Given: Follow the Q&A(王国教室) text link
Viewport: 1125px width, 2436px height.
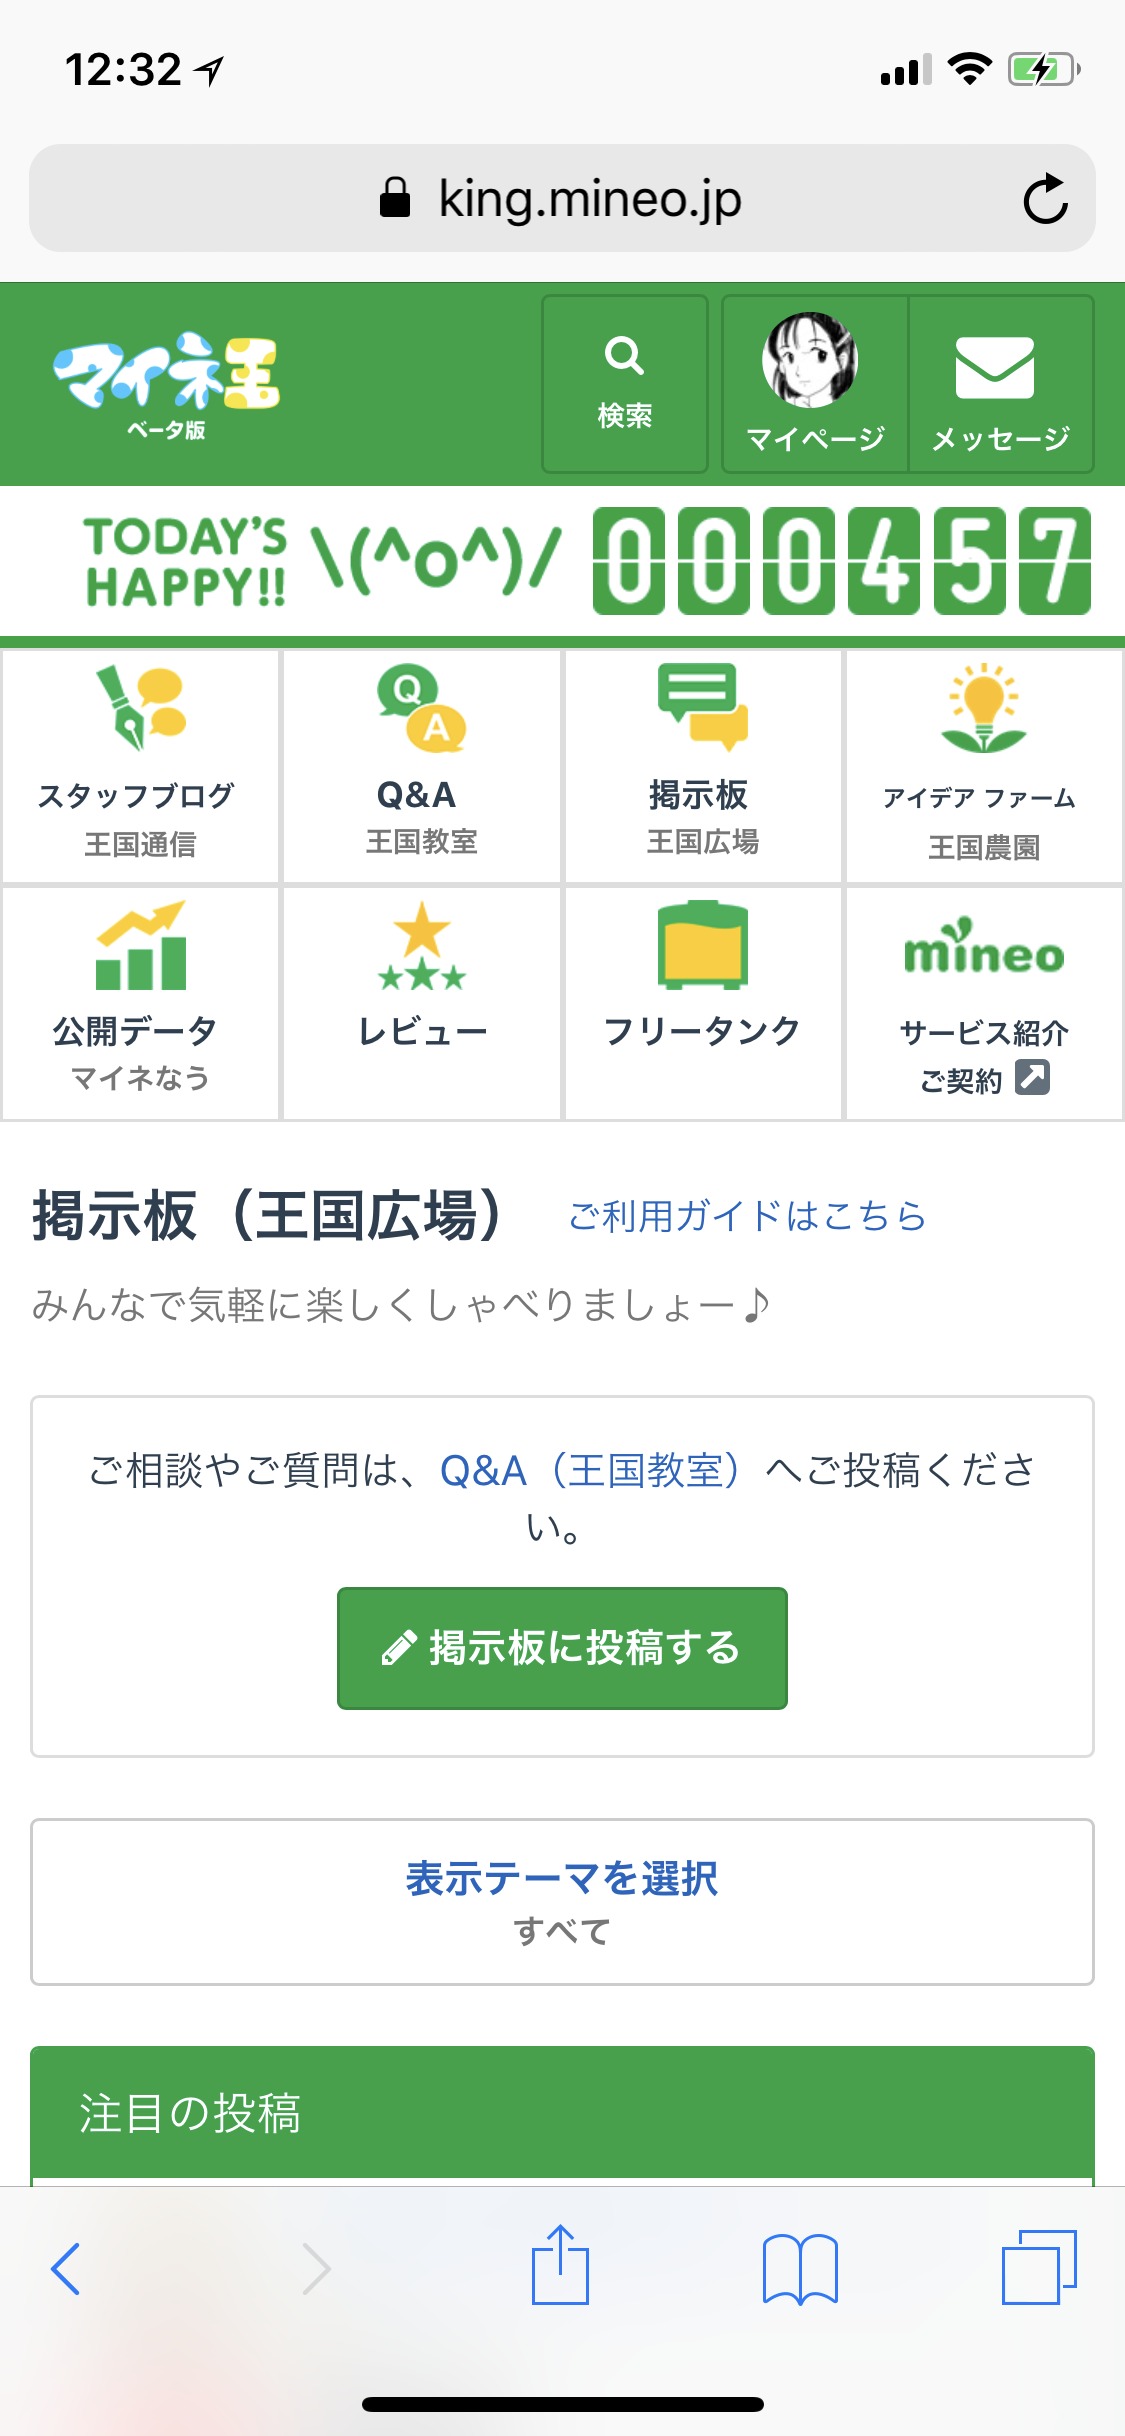Looking at the screenshot, I should [x=590, y=1470].
